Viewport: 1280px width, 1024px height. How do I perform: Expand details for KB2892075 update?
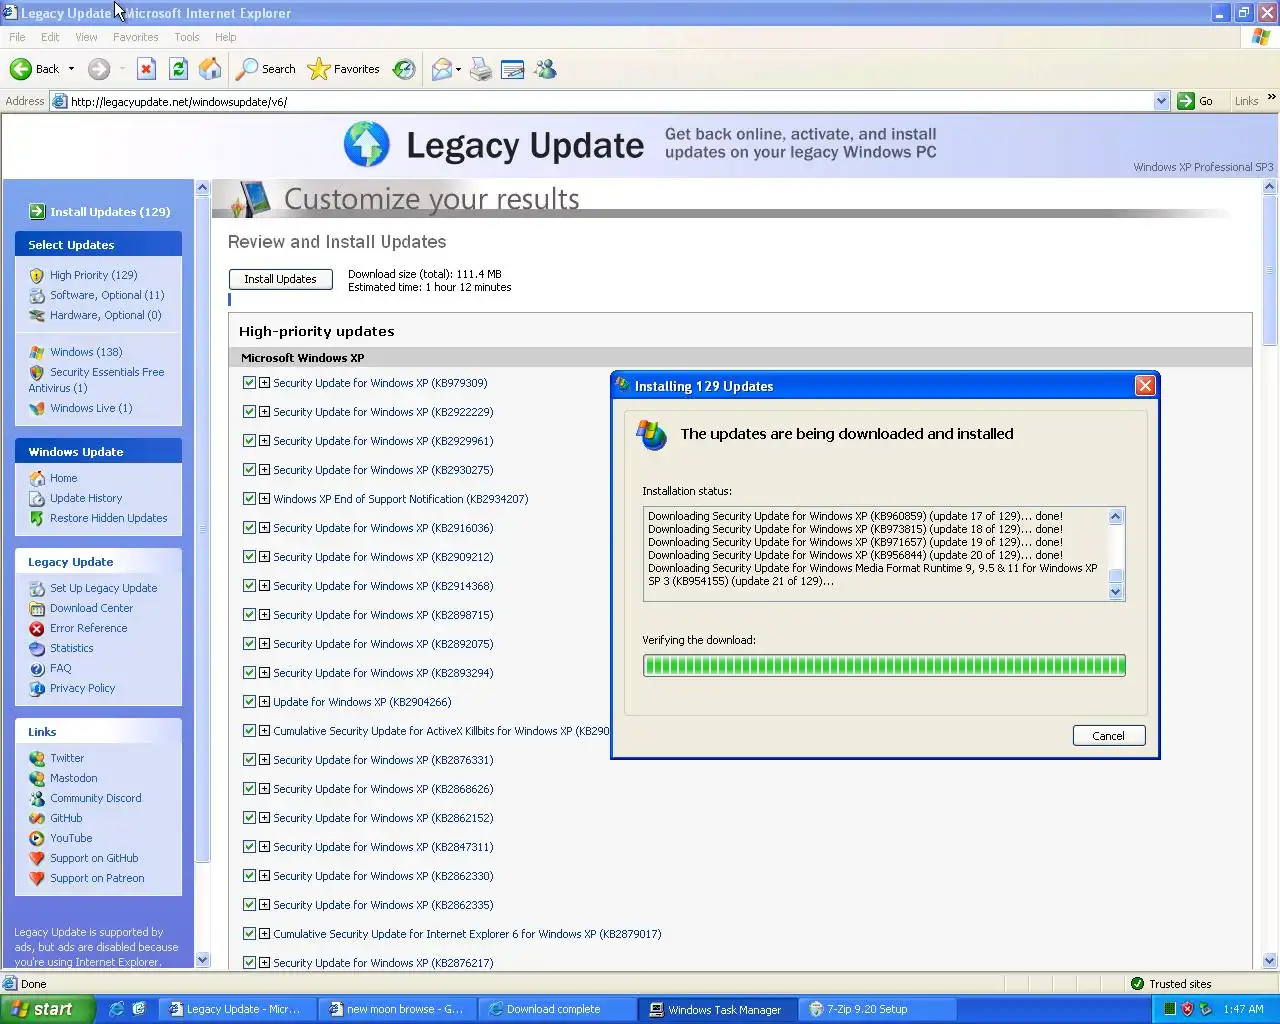pos(264,644)
